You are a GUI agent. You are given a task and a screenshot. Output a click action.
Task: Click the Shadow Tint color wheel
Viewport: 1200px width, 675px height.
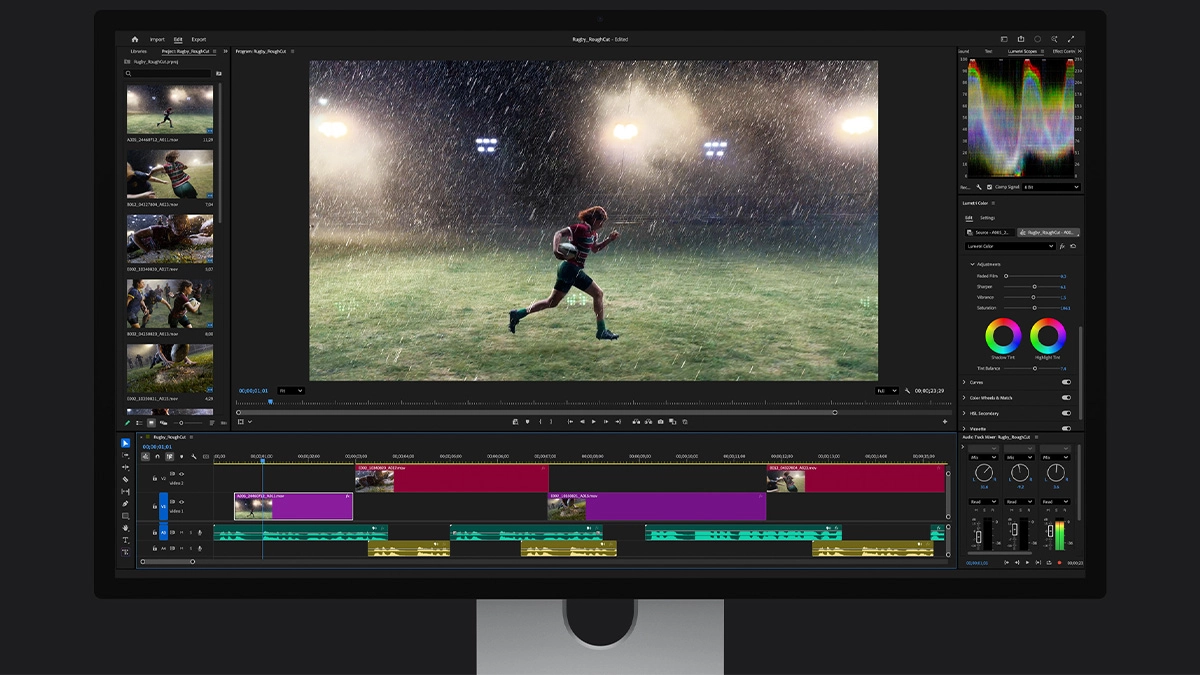pyautogui.click(x=1003, y=336)
